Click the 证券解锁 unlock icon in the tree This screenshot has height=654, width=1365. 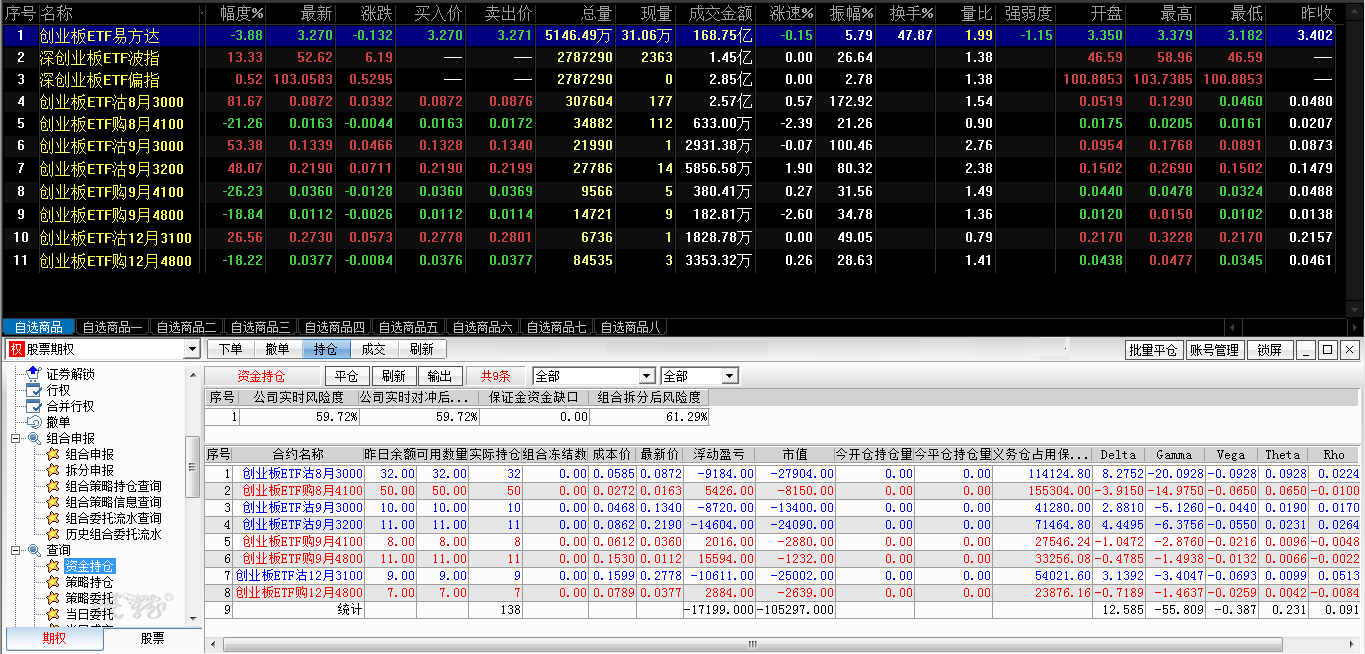[34, 373]
